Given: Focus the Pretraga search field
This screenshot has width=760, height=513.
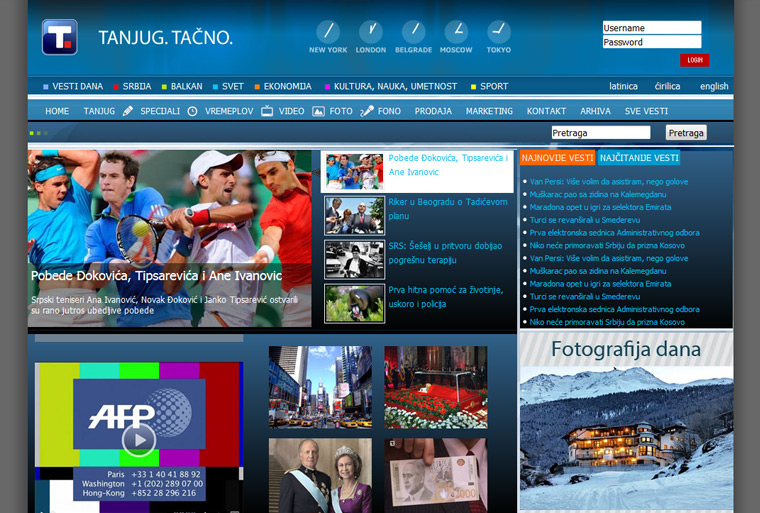Looking at the screenshot, I should [601, 132].
